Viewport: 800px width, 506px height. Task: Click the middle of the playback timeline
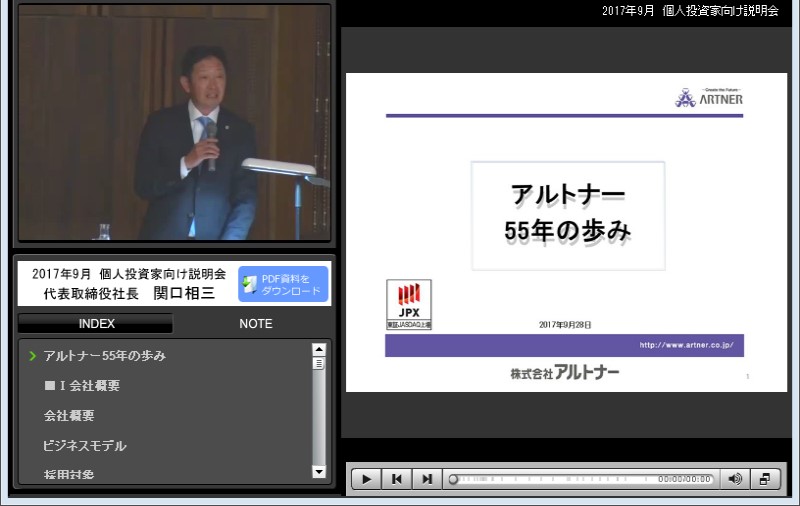pyautogui.click(x=581, y=479)
